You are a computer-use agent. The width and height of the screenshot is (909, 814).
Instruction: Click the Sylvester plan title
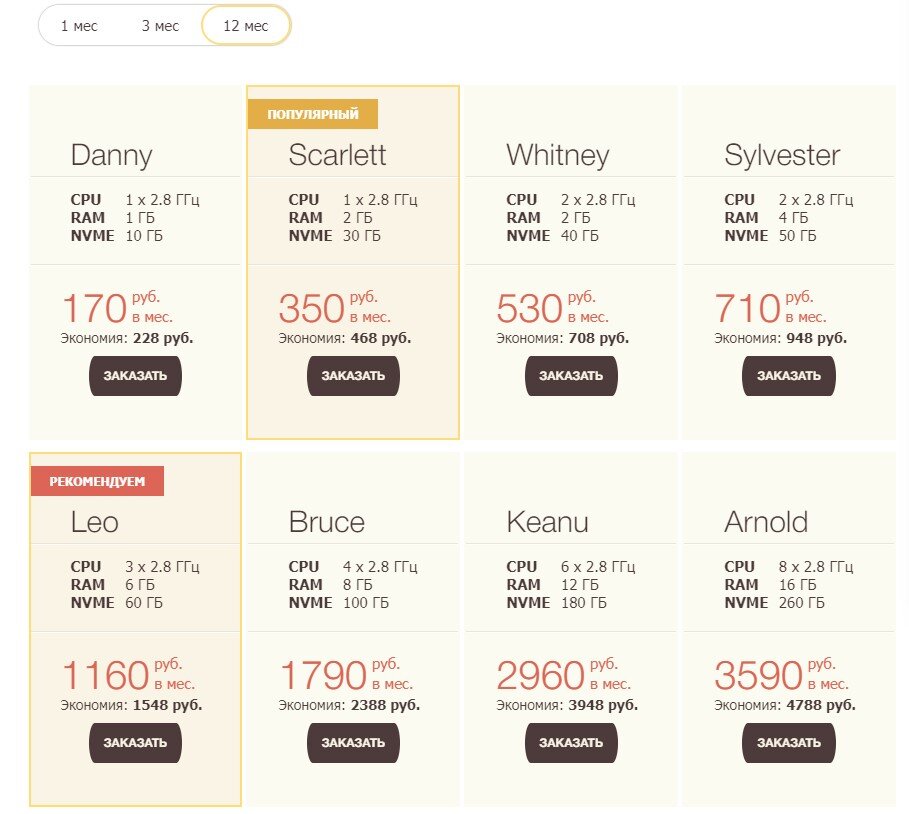tap(782, 155)
